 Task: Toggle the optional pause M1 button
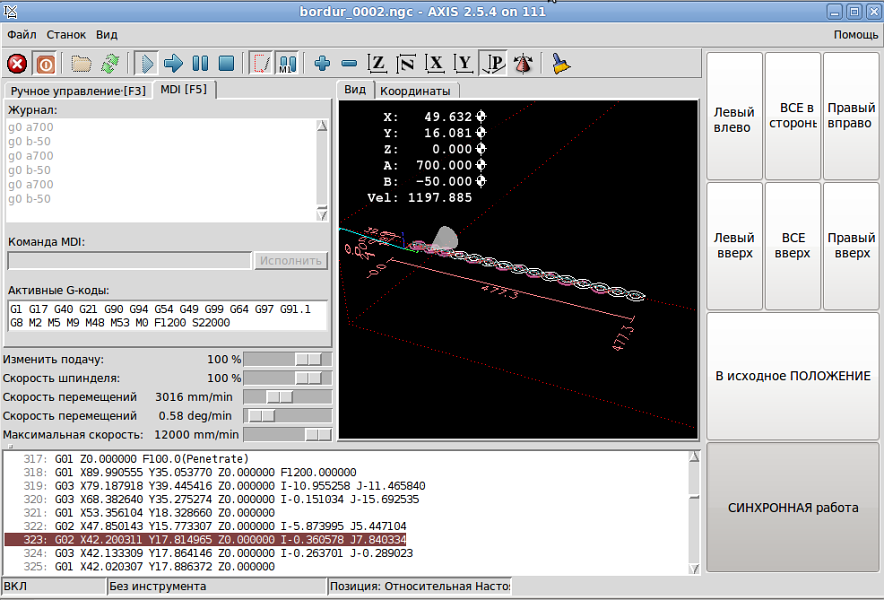pos(287,63)
